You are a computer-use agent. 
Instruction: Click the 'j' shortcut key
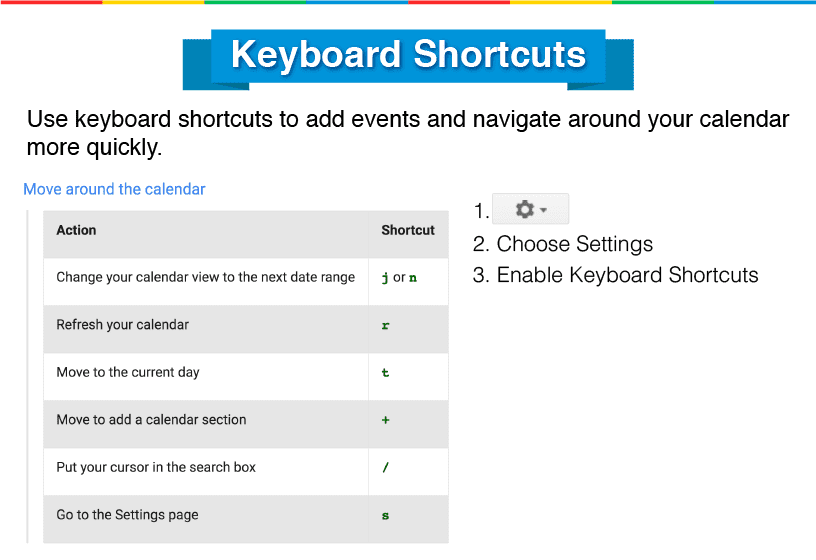[386, 277]
